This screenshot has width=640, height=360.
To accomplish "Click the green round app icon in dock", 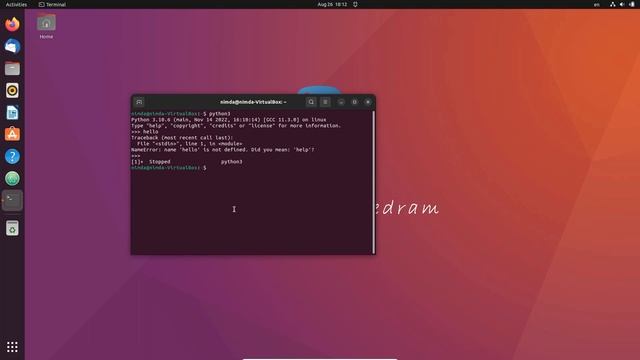I will tap(12, 178).
